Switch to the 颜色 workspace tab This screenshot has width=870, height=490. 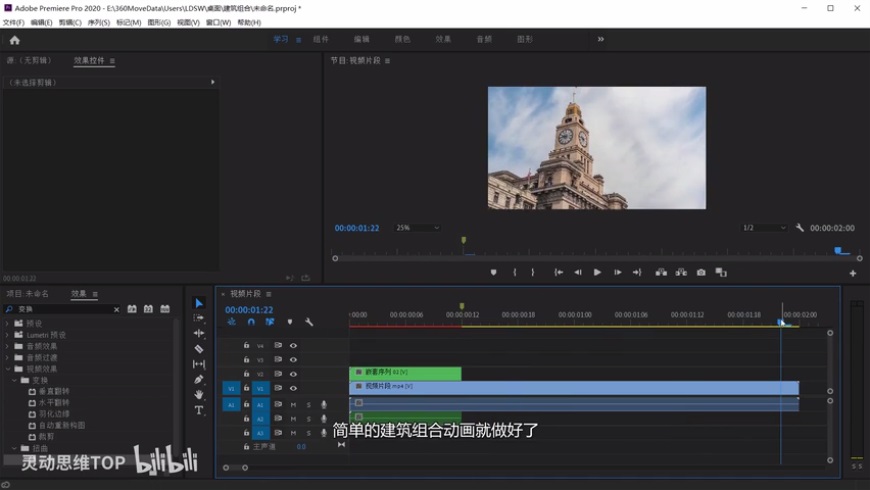point(402,39)
